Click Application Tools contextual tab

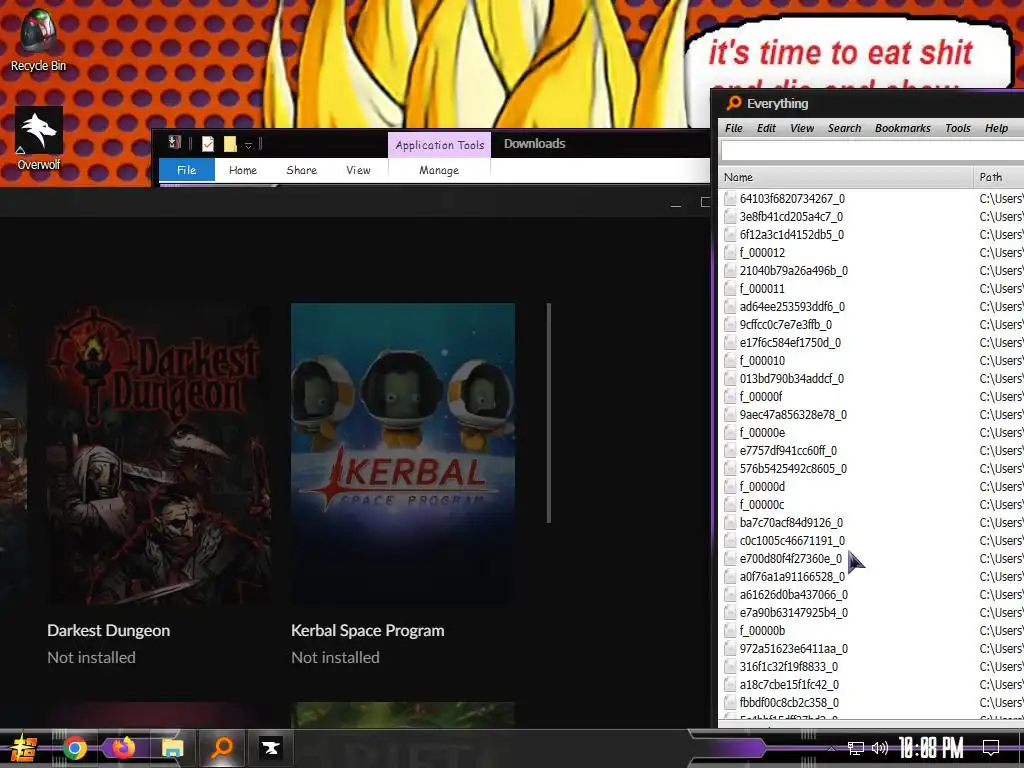[x=440, y=145]
